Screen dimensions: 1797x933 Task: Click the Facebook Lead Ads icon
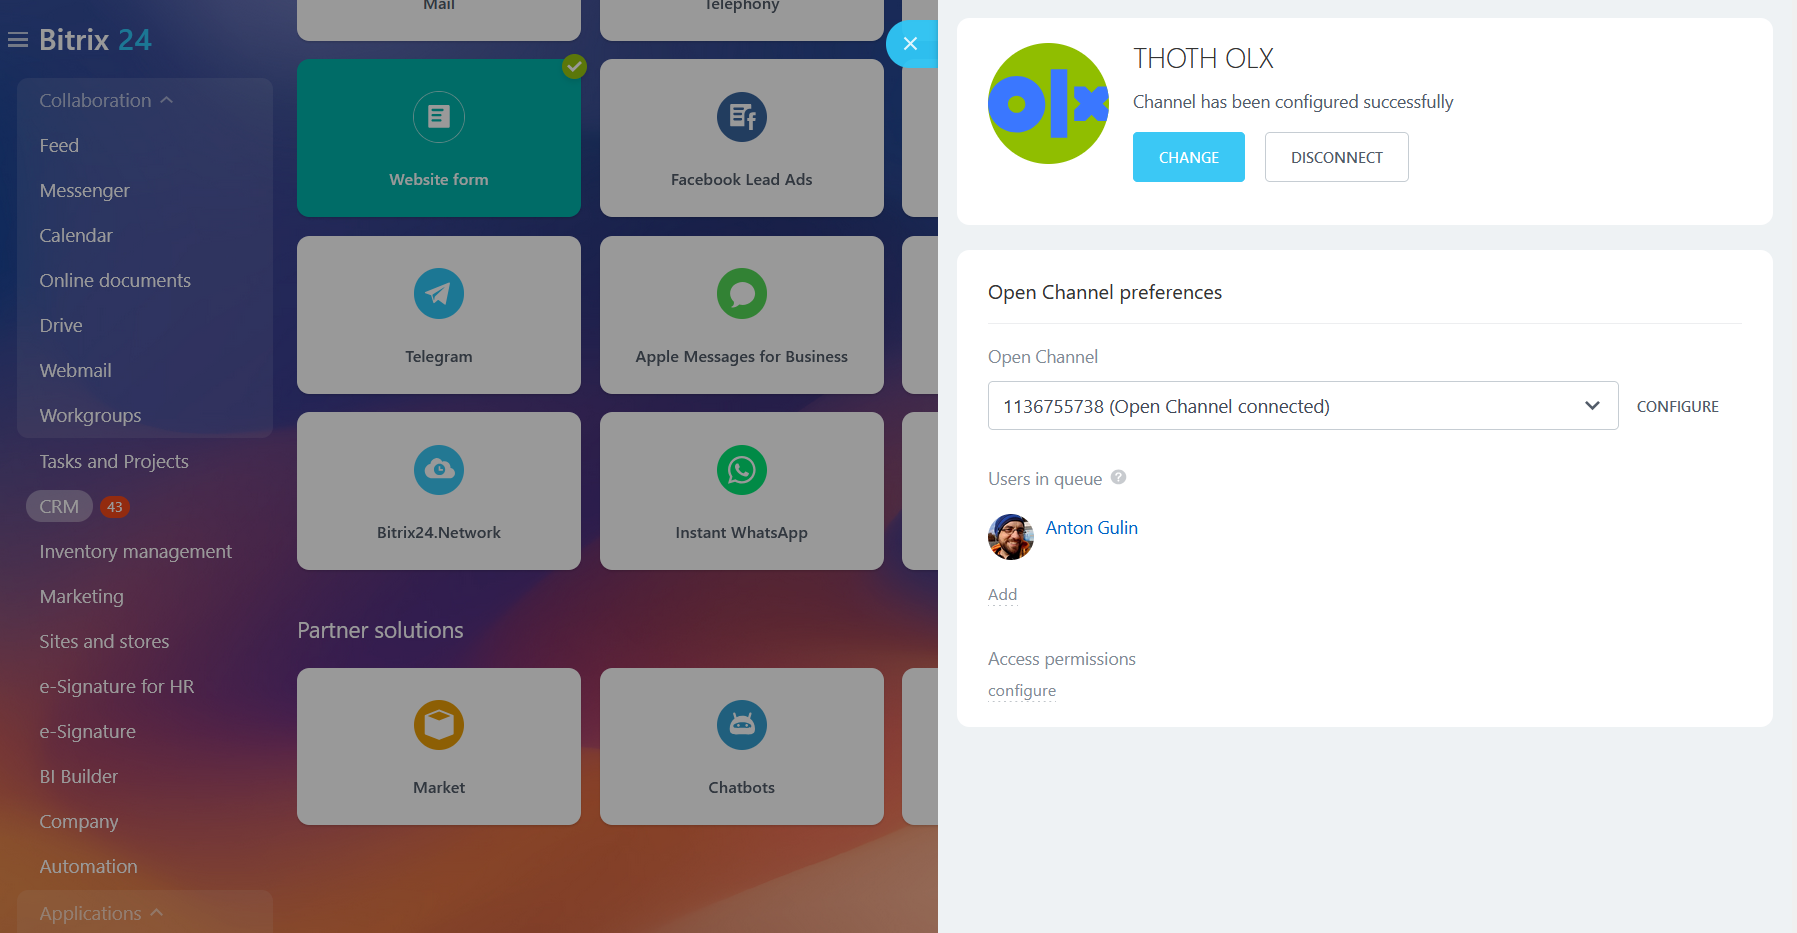click(742, 117)
